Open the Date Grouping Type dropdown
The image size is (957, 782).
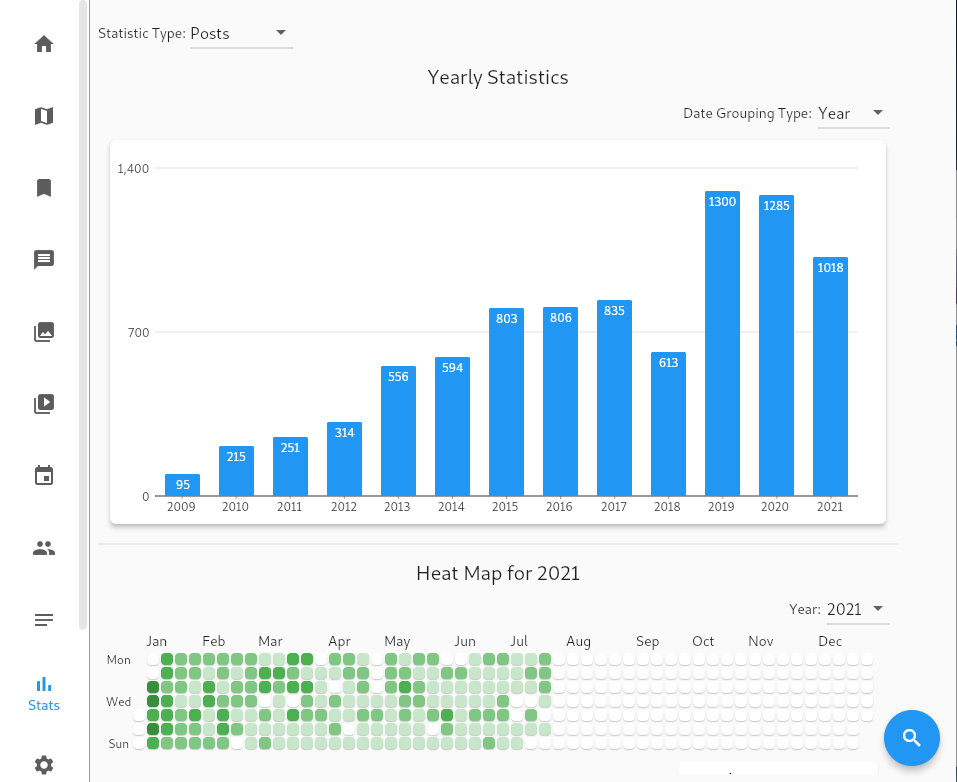[x=852, y=114]
